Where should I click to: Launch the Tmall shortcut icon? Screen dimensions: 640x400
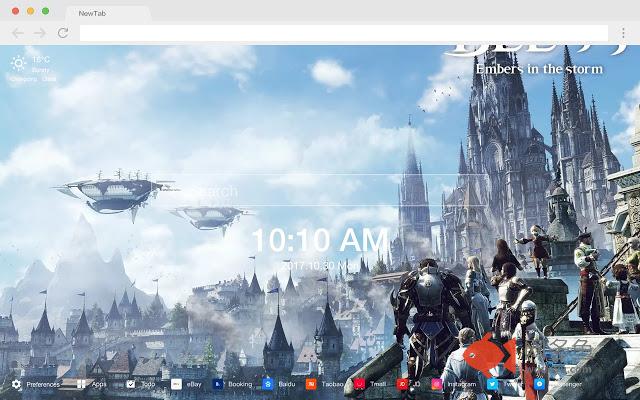coord(359,384)
